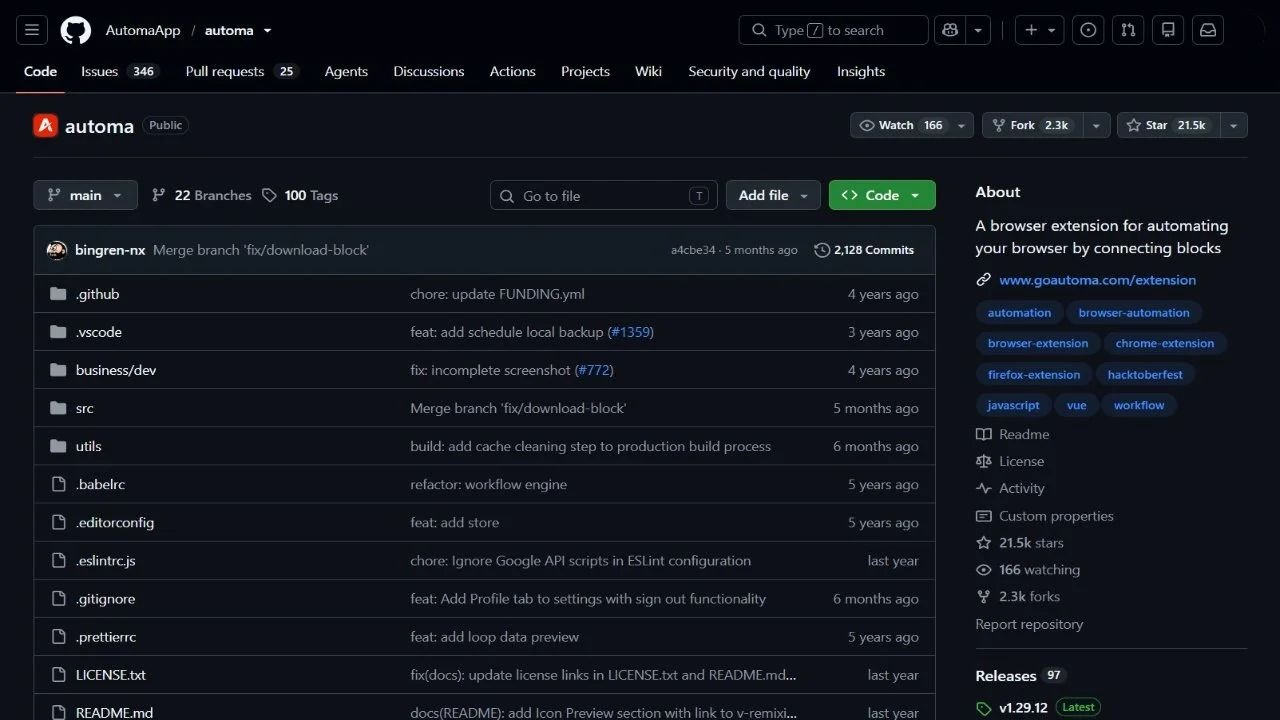The image size is (1280, 720).
Task: Open the Actions tab
Action: (x=513, y=71)
